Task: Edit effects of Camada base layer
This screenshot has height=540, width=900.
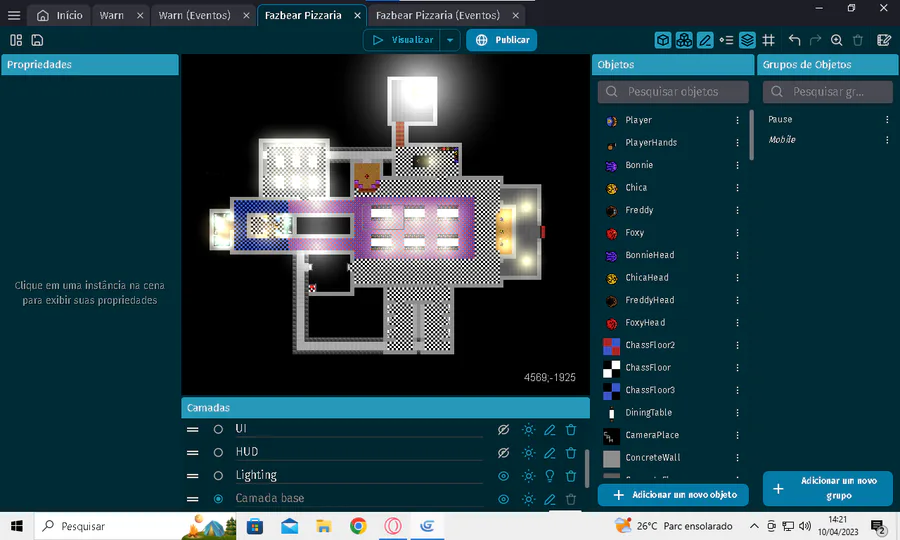Action: 529,499
